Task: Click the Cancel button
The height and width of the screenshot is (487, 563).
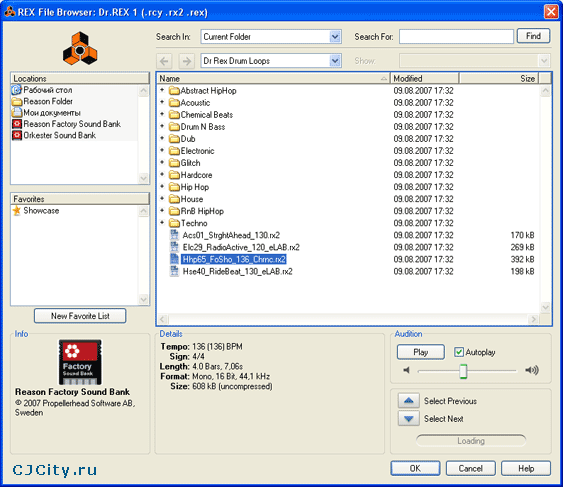Action: click(x=470, y=468)
